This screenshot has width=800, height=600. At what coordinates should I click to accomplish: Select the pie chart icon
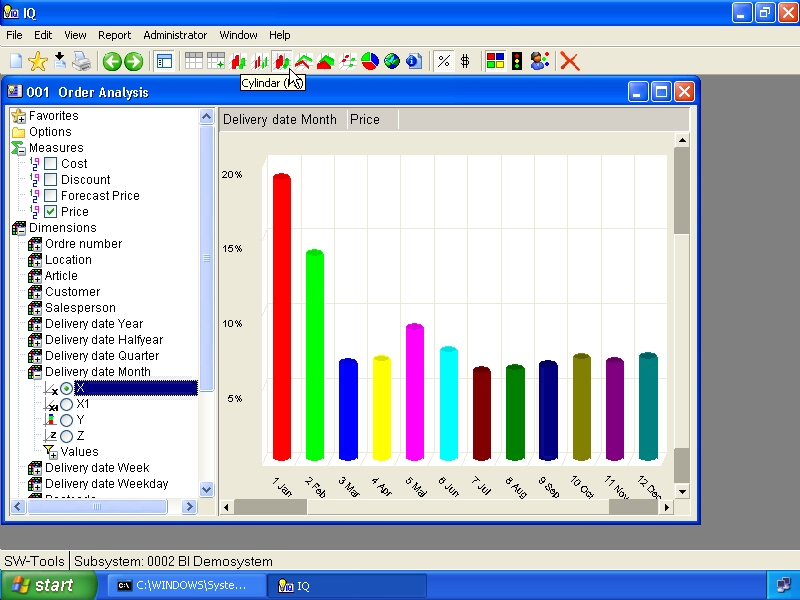point(370,61)
